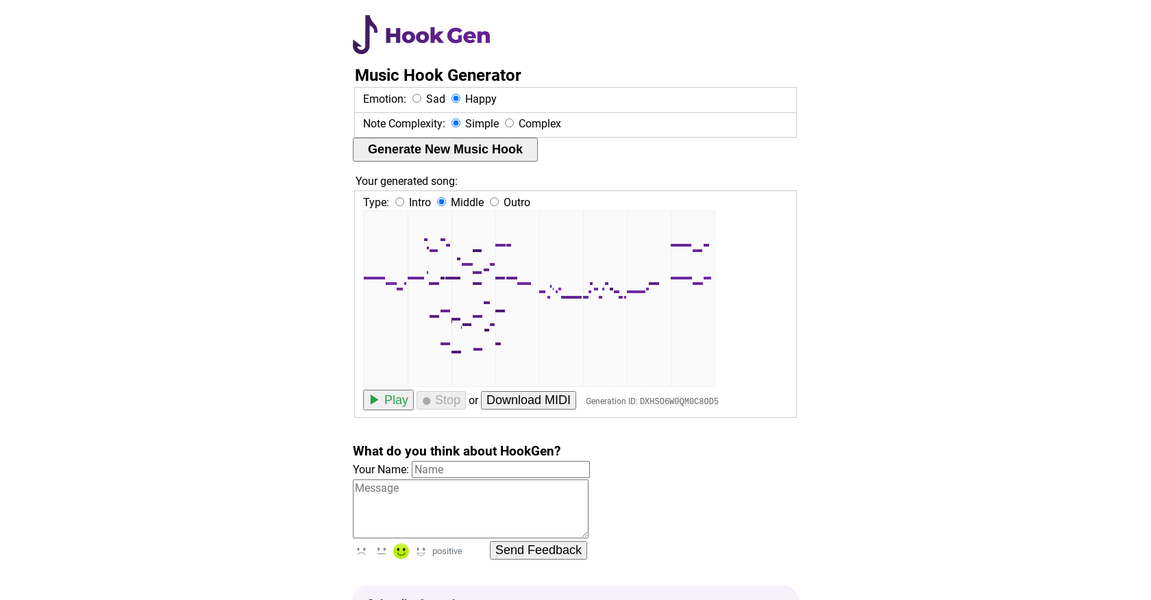Image resolution: width=1151 pixels, height=600 pixels.
Task: Click the Simple complexity radio button
Action: coord(455,123)
